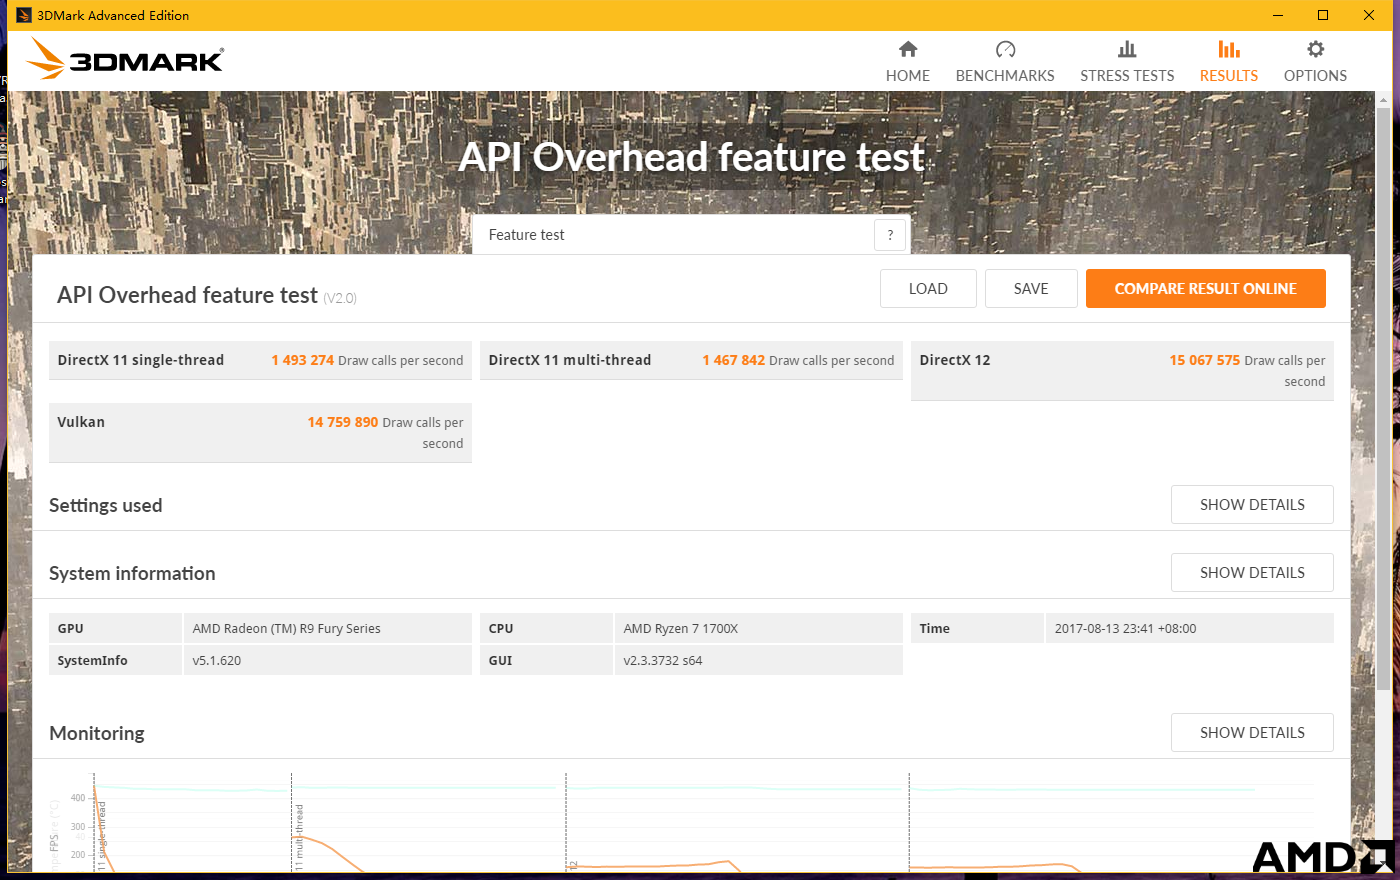1400x880 pixels.
Task: Click the 3DMark logo
Action: pyautogui.click(x=125, y=59)
